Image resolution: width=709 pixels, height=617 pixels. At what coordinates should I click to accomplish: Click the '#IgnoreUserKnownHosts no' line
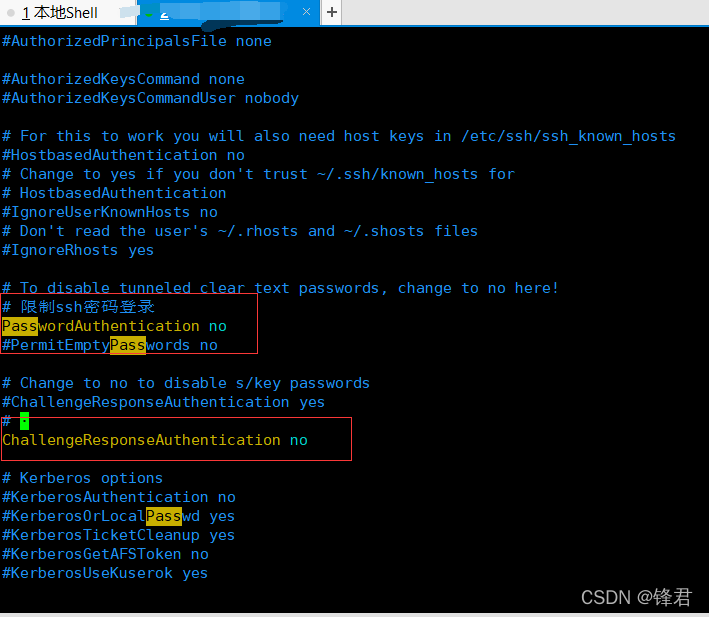pyautogui.click(x=110, y=212)
